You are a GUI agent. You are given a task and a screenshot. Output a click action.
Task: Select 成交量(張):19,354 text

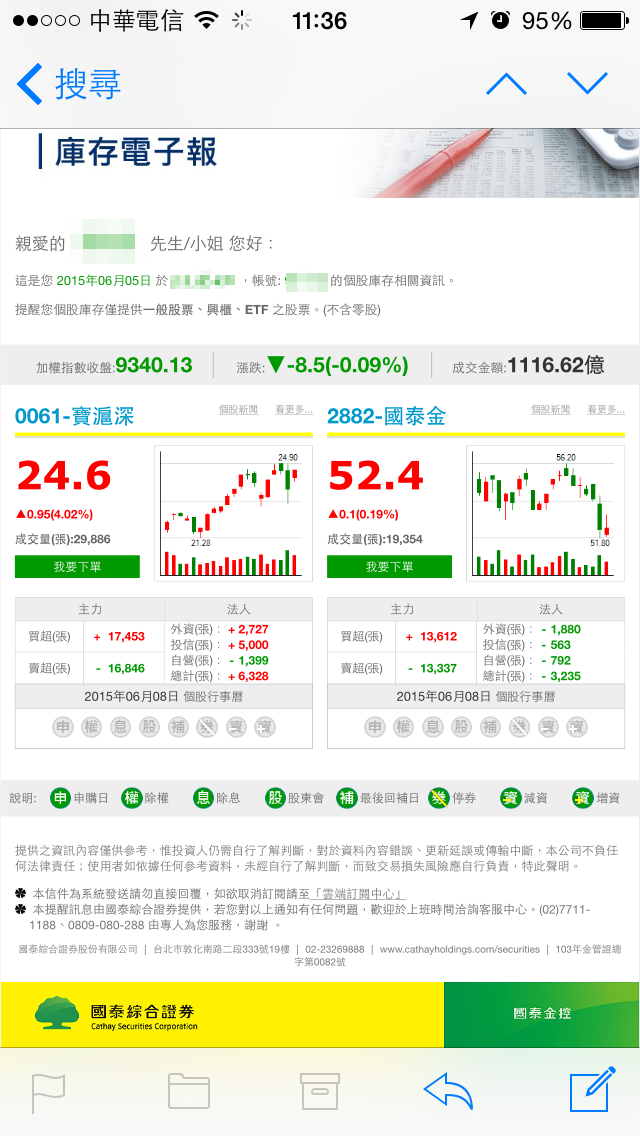(375, 539)
